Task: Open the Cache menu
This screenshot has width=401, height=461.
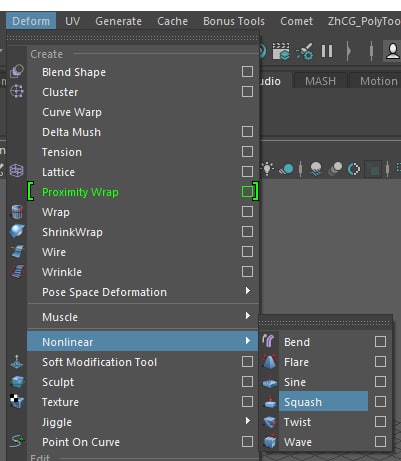Action: [x=172, y=21]
